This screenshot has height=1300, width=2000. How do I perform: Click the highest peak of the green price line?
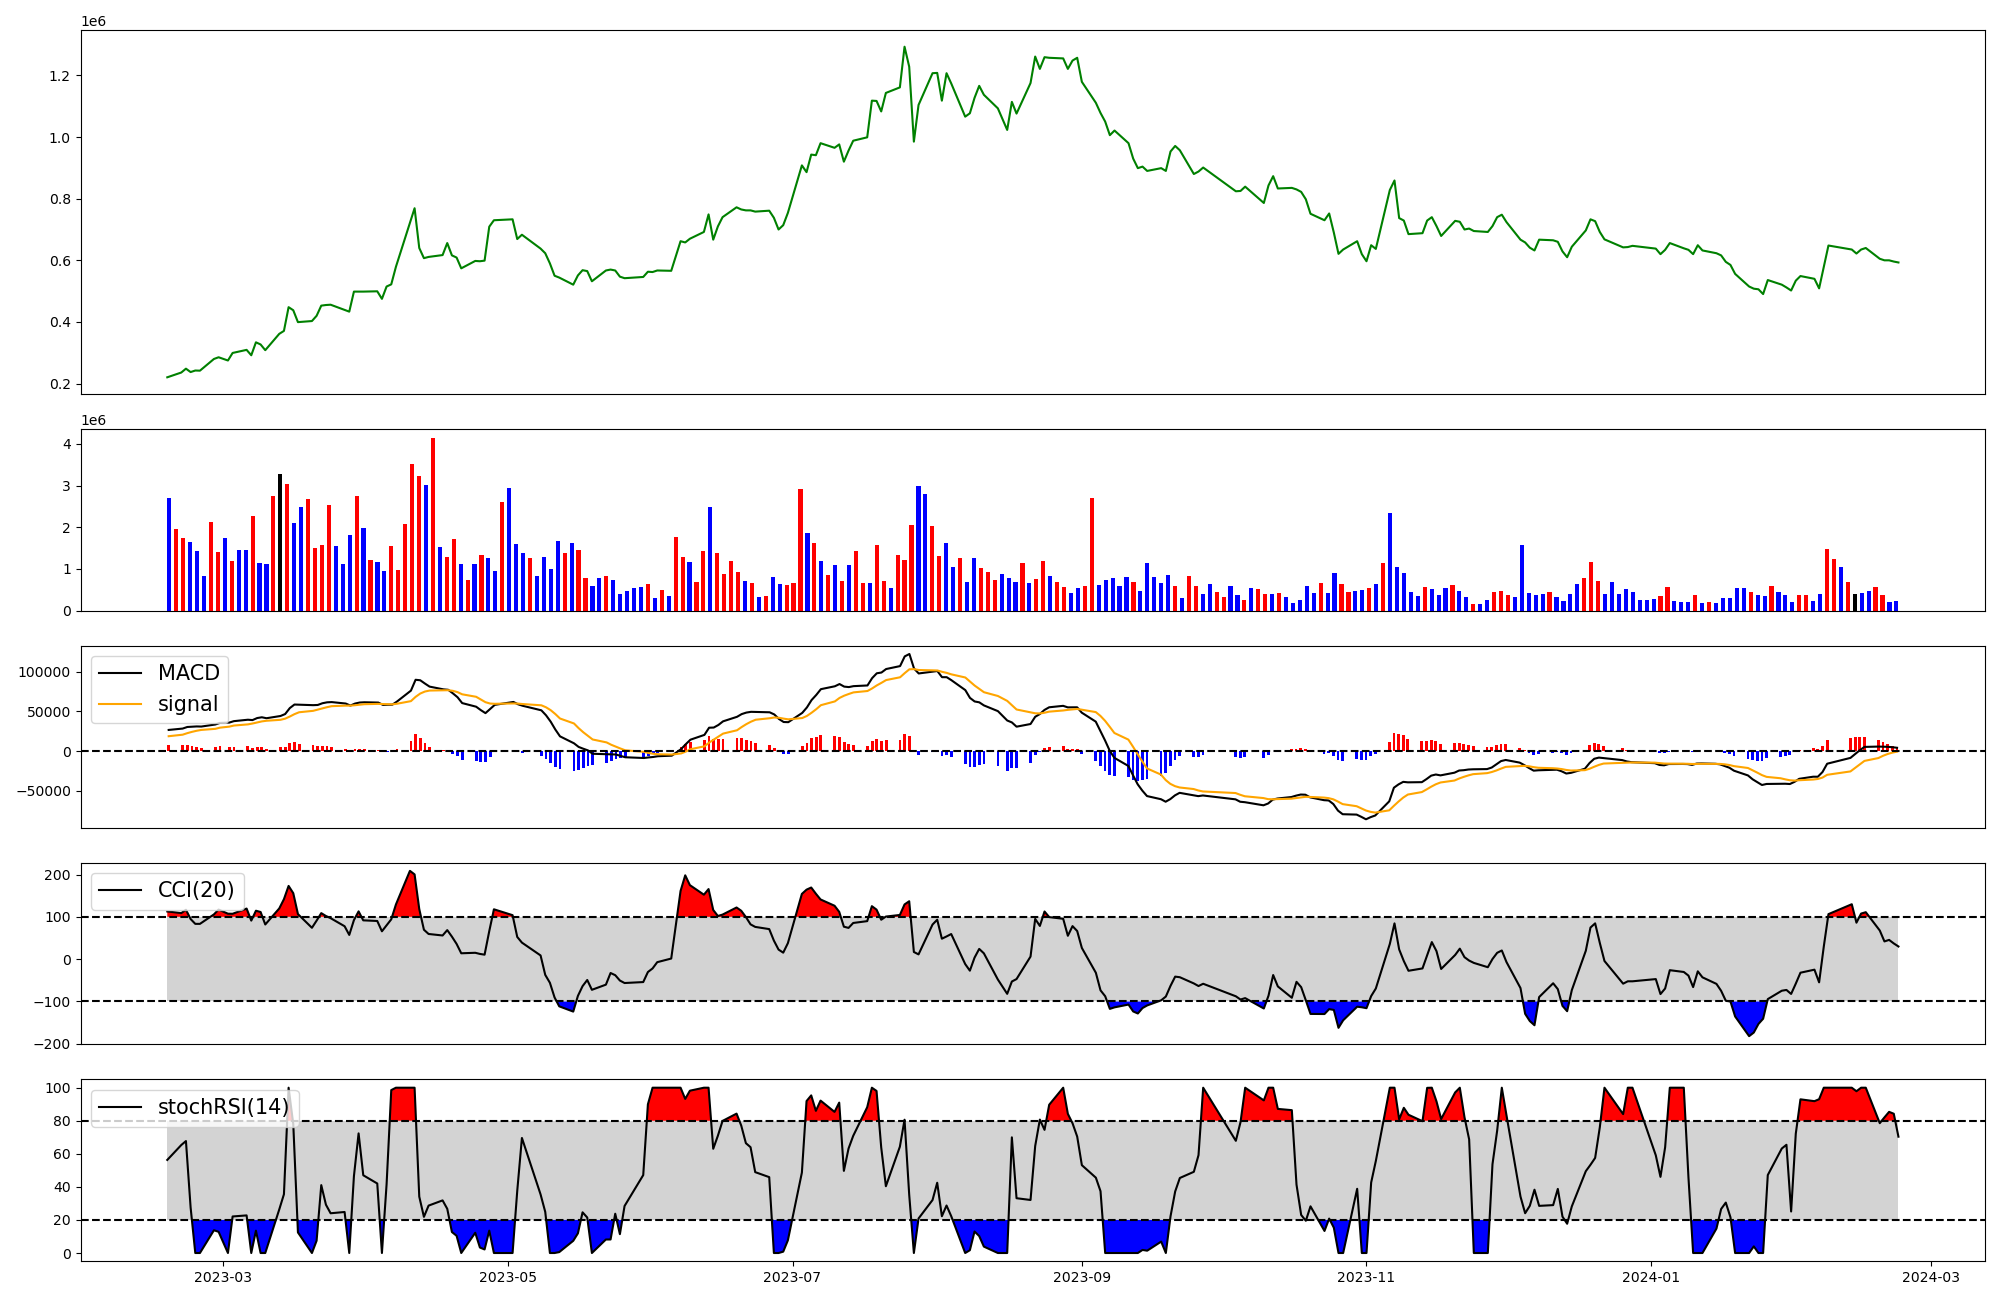pyautogui.click(x=904, y=47)
